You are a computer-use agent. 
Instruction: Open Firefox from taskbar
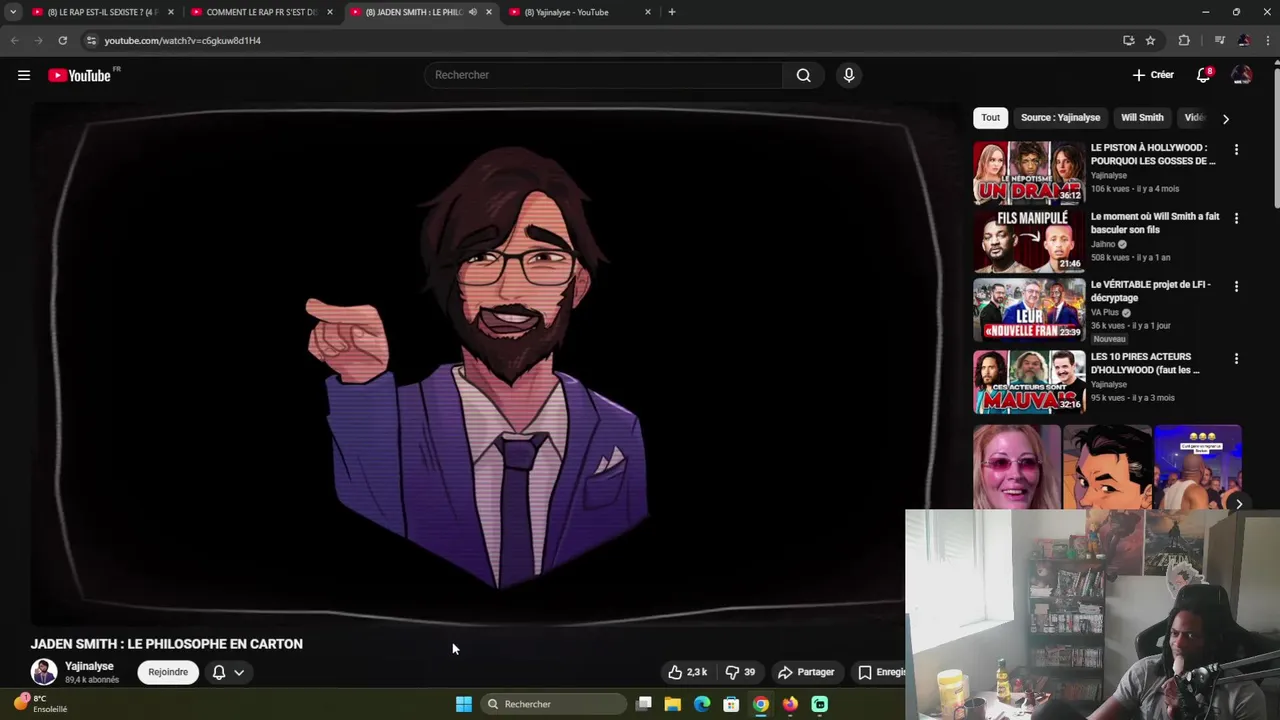790,704
